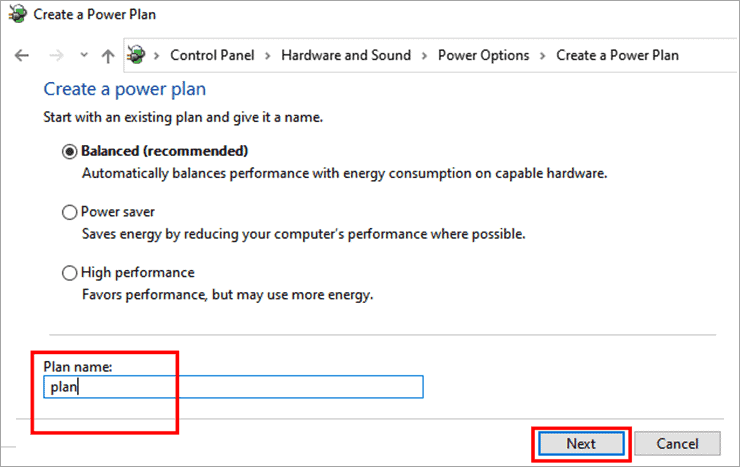The height and width of the screenshot is (467, 740).
Task: Click the Create a Power Plan breadcrumb
Action: pyautogui.click(x=618, y=55)
